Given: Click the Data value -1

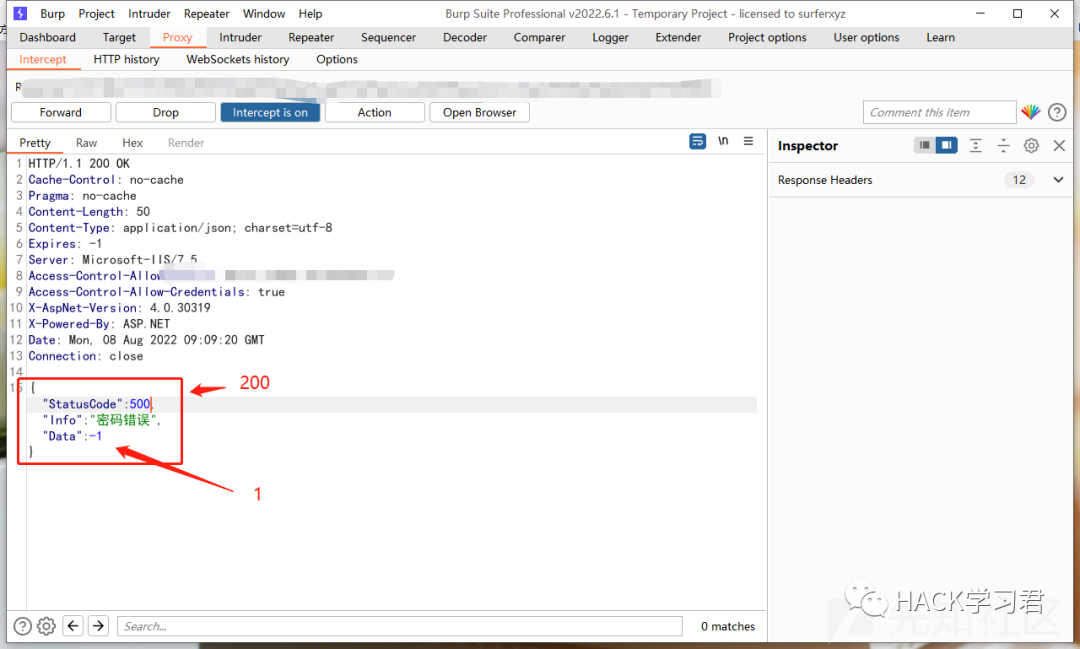Looking at the screenshot, I should [x=95, y=436].
